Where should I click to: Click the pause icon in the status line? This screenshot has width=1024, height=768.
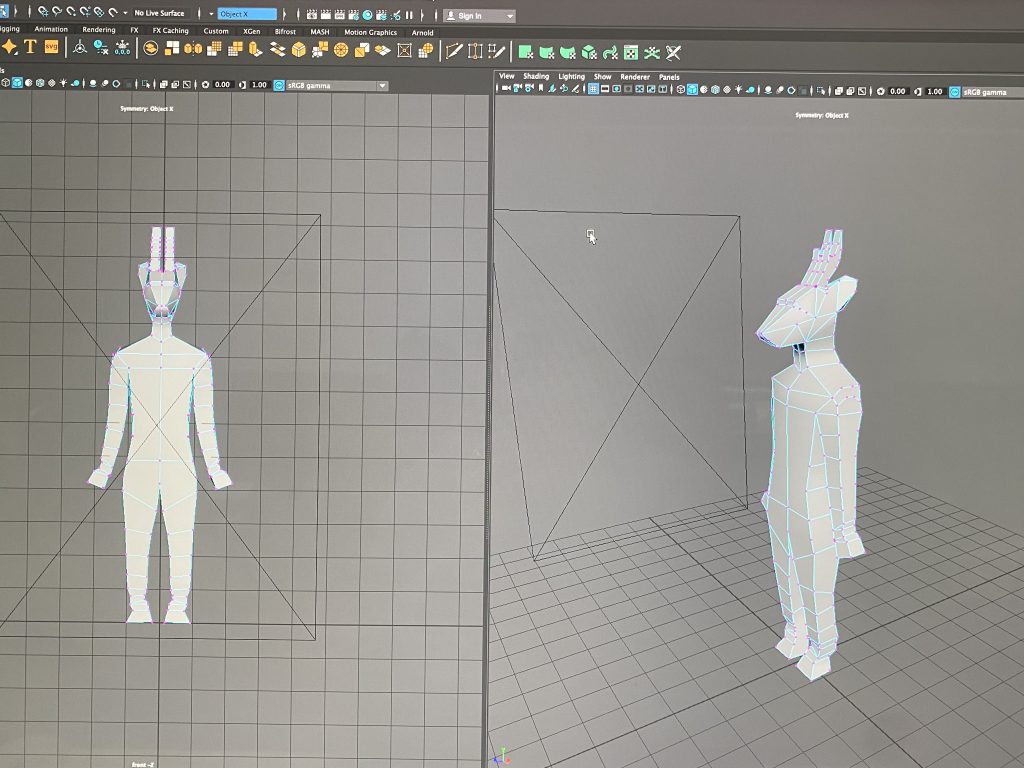click(409, 15)
